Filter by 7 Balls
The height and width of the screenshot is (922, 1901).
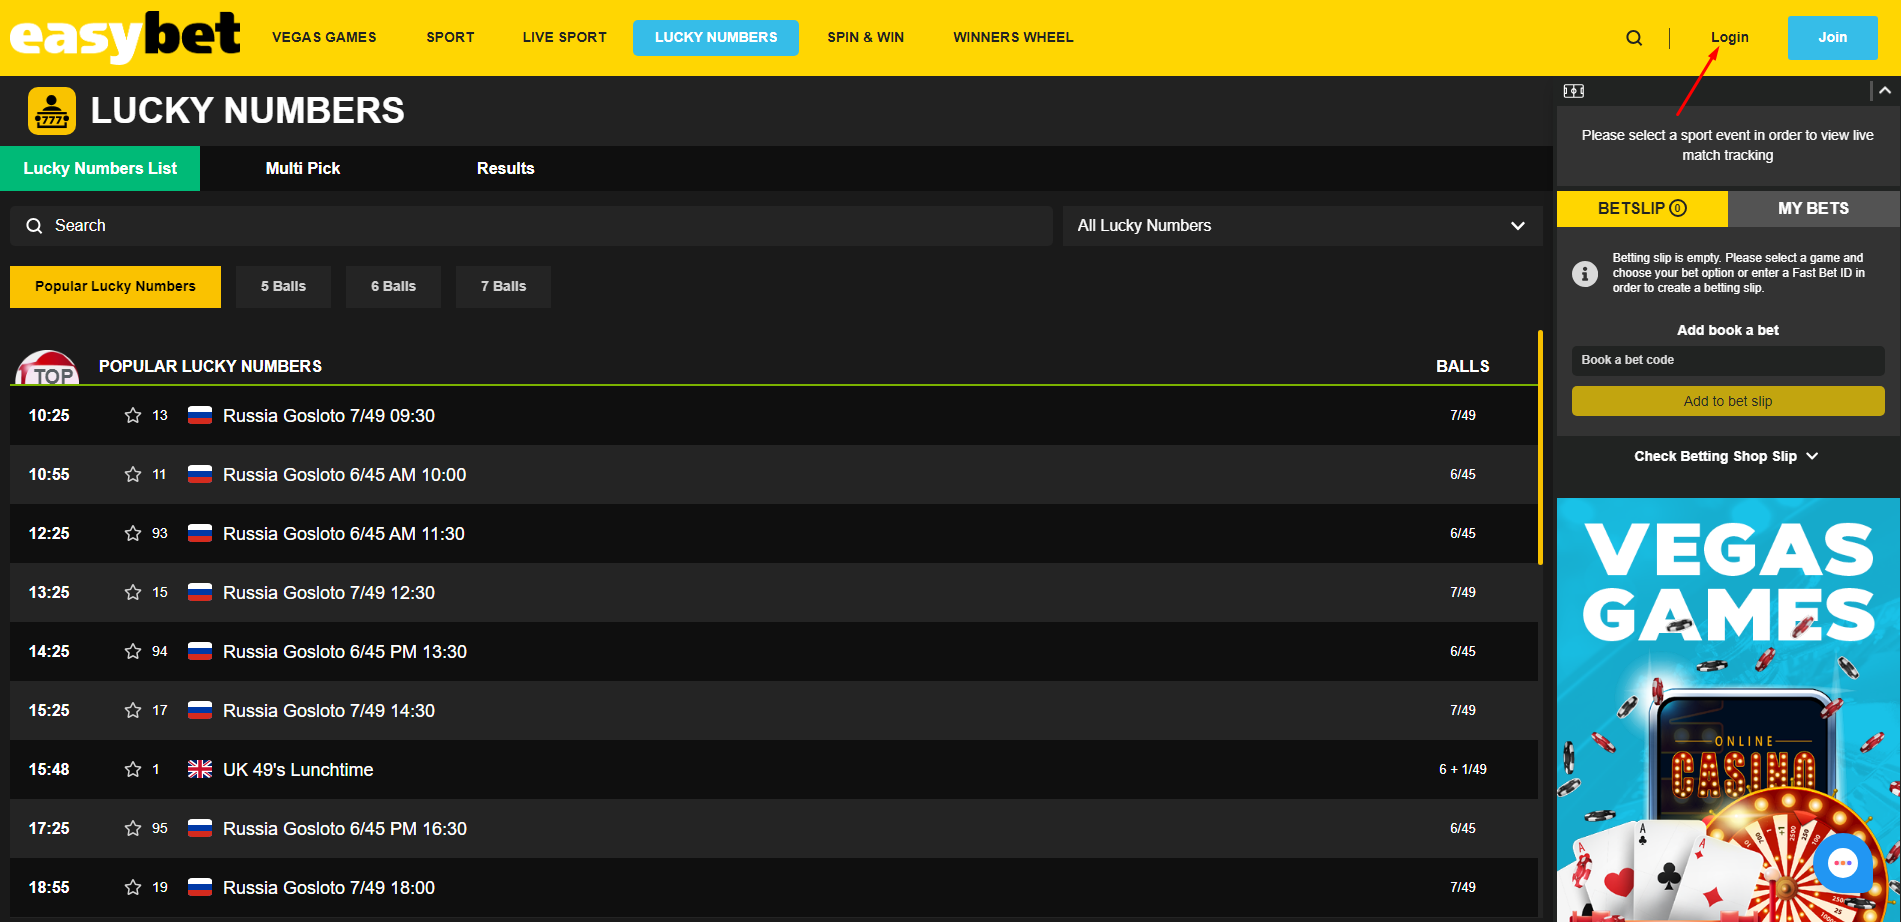pyautogui.click(x=503, y=286)
